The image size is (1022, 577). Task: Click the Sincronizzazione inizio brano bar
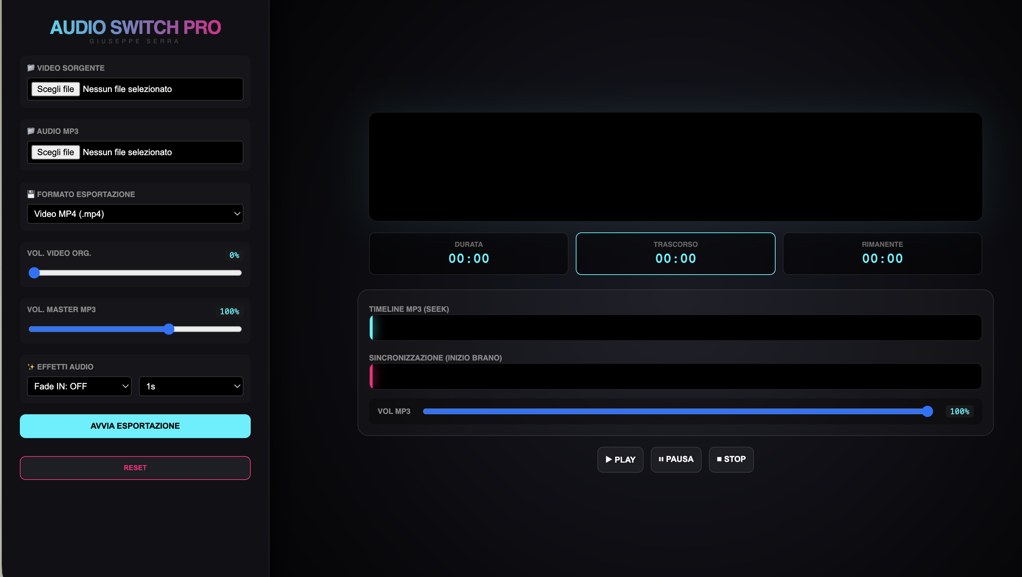click(675, 376)
